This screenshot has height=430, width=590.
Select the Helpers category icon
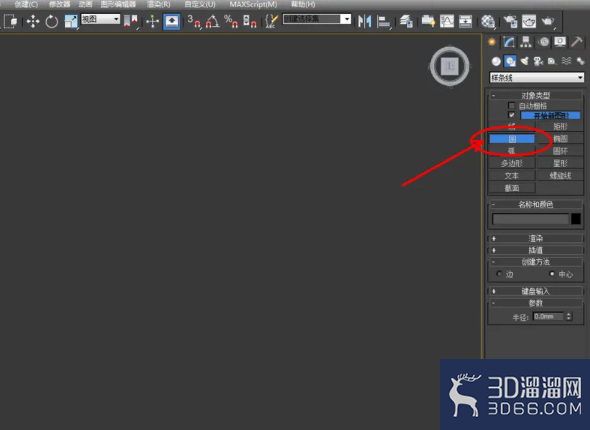click(x=552, y=61)
